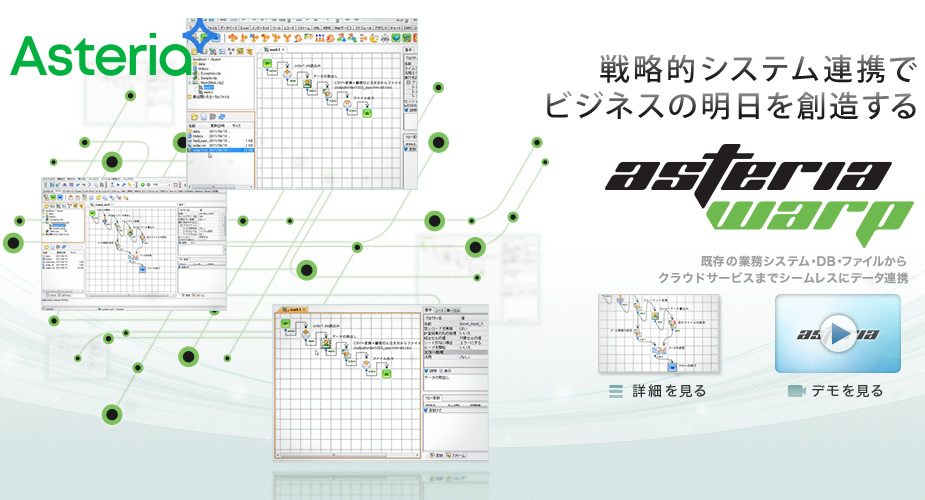This screenshot has width=925, height=500.
Task: Play the Asteria demo video
Action: [837, 333]
